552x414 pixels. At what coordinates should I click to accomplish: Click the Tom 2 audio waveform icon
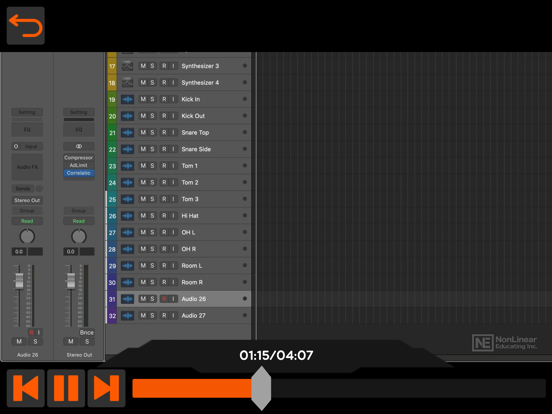(127, 182)
